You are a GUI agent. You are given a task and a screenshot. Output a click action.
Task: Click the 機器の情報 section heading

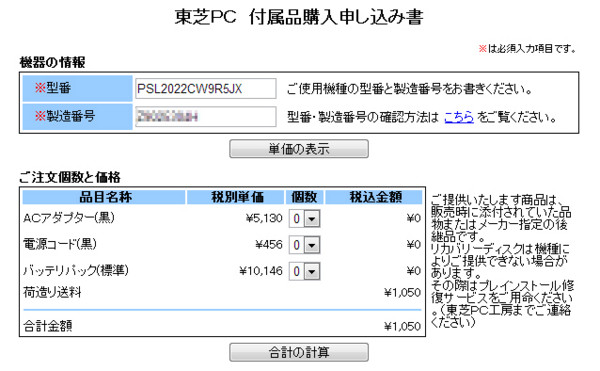coord(52,62)
